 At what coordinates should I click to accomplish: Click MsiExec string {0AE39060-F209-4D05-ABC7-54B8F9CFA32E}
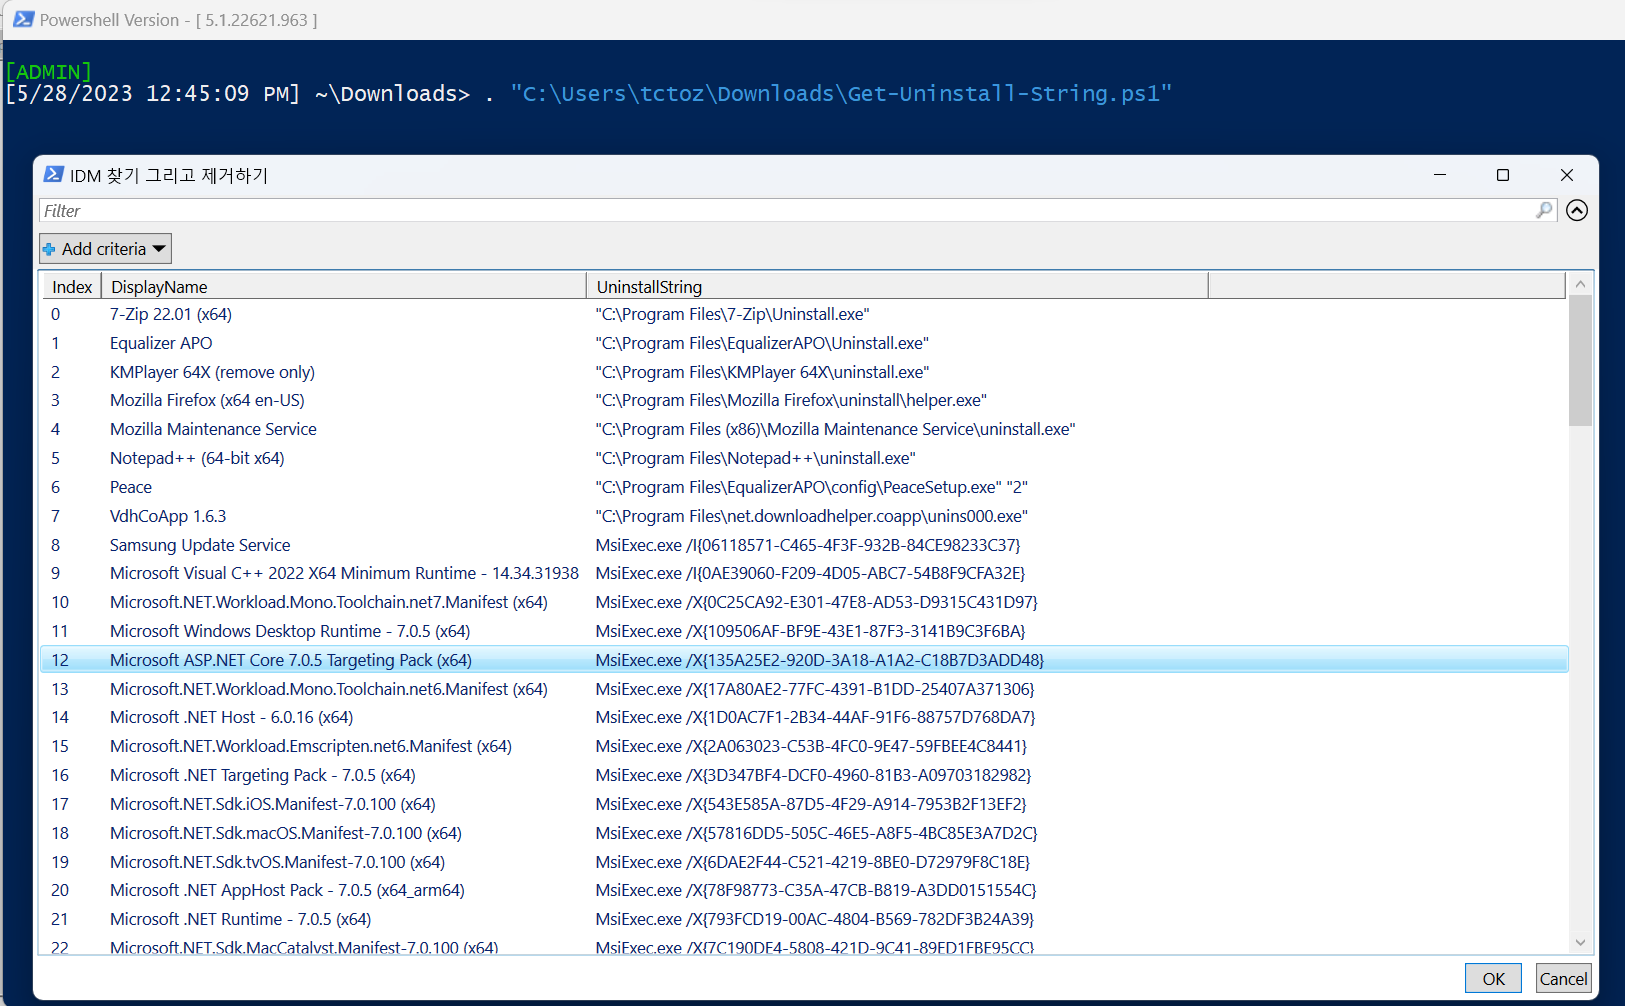pyautogui.click(x=810, y=573)
